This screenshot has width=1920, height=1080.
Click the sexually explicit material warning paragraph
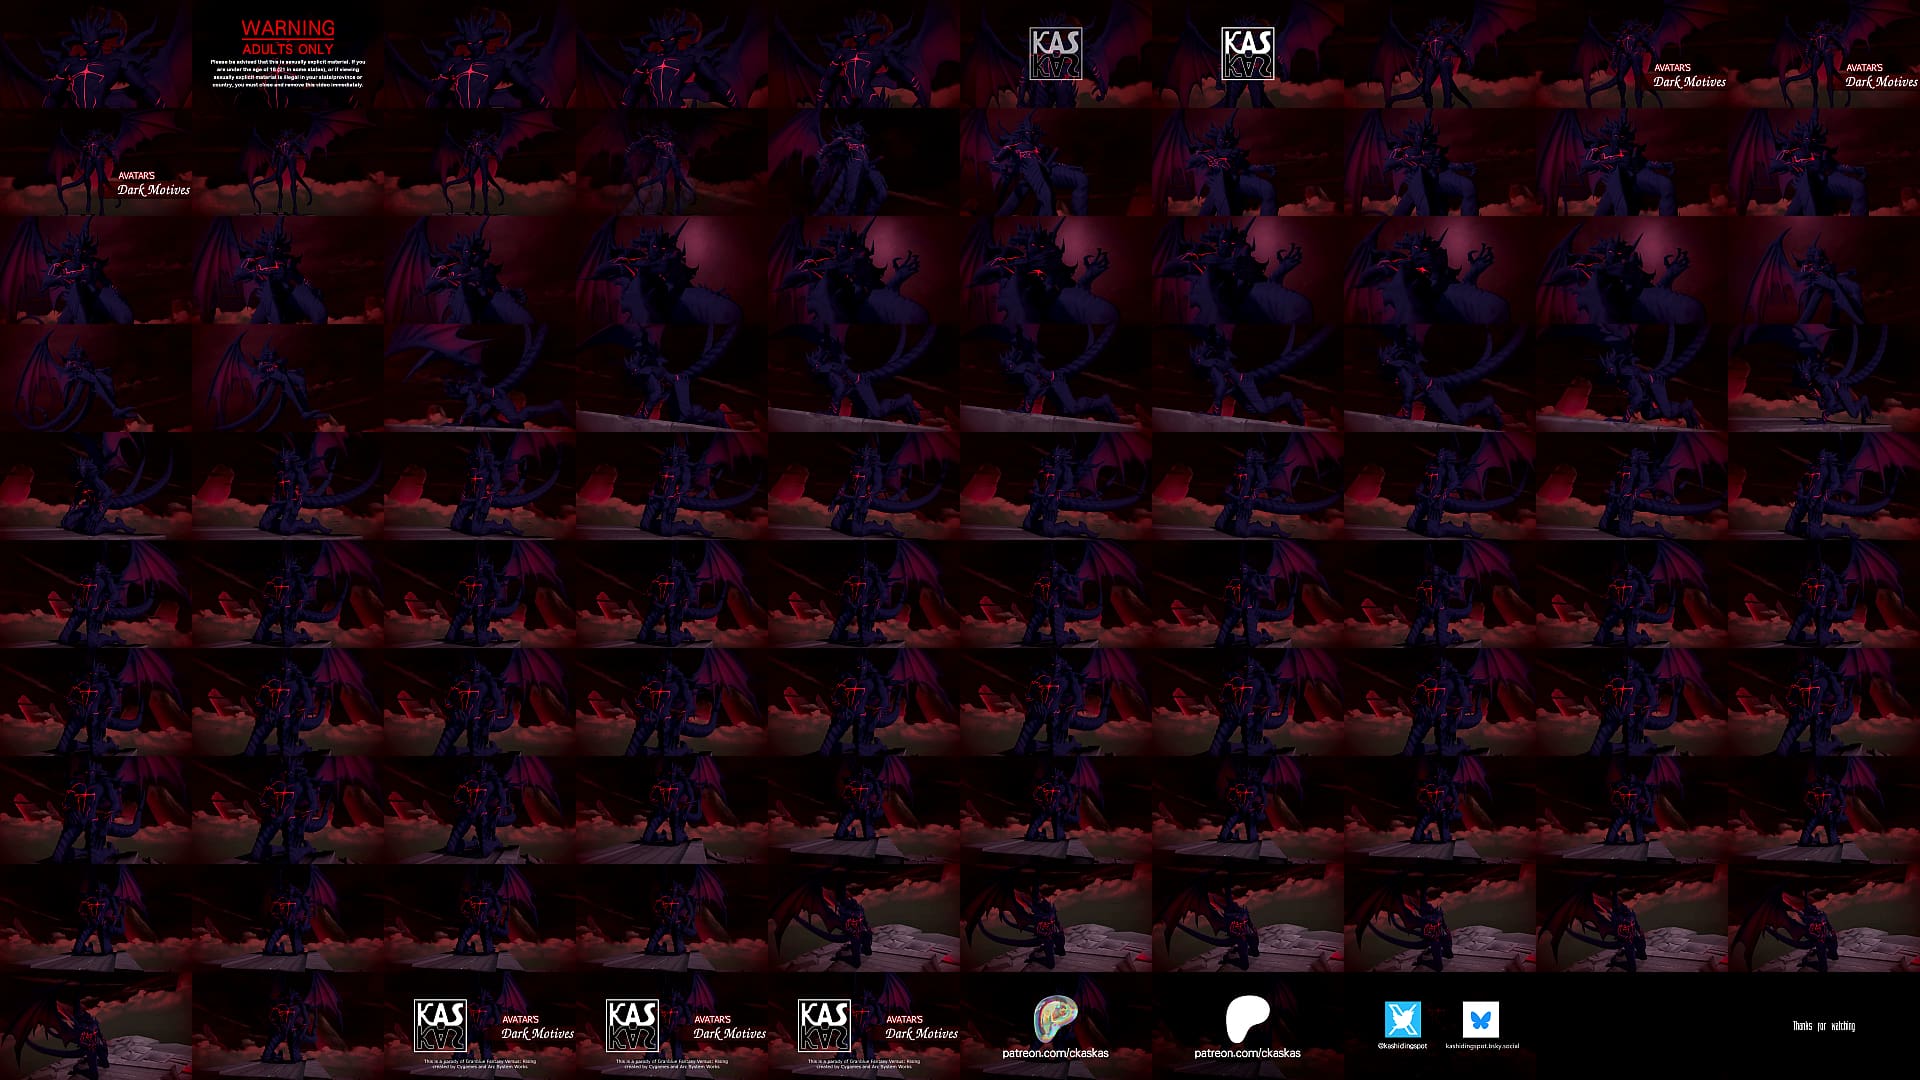pyautogui.click(x=288, y=73)
